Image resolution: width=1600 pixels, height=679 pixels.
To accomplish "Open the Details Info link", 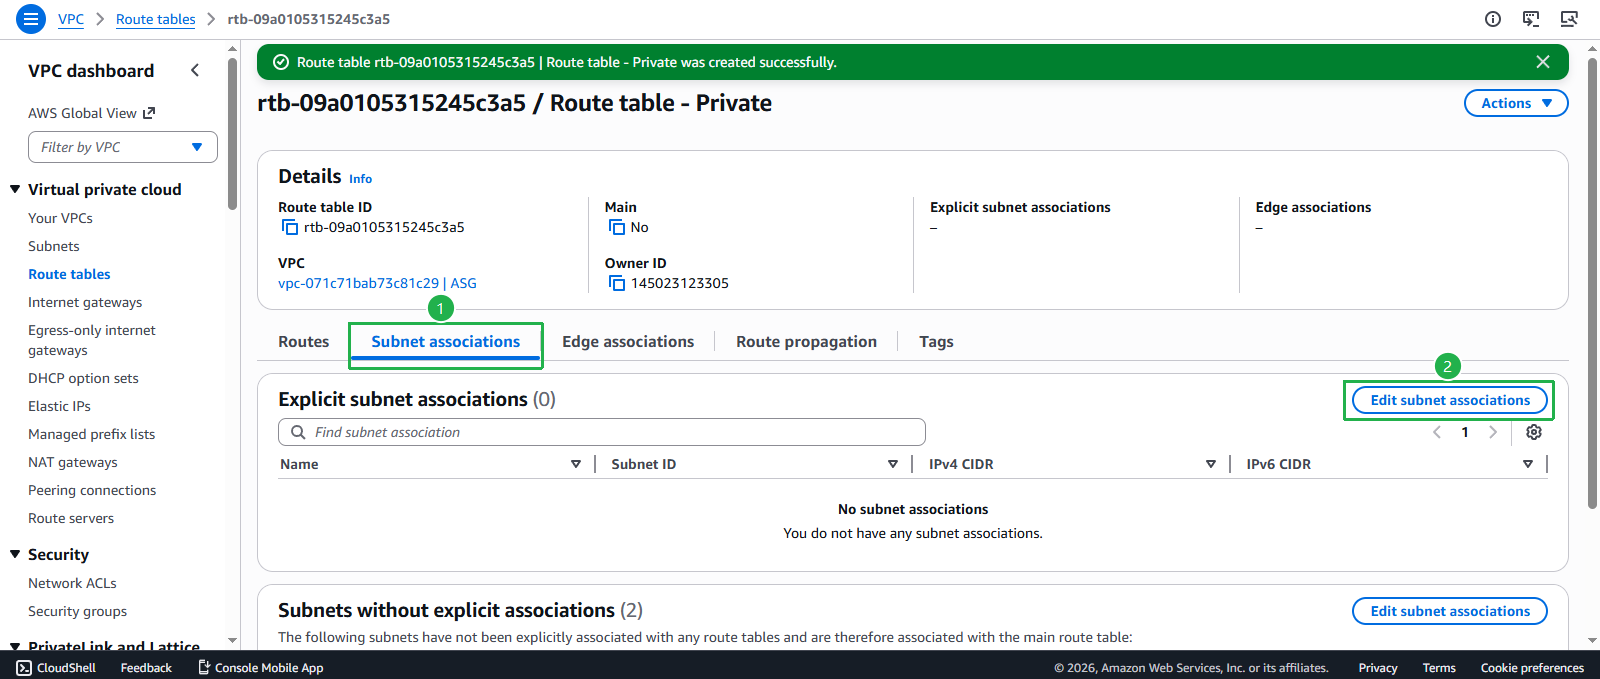I will tap(360, 179).
